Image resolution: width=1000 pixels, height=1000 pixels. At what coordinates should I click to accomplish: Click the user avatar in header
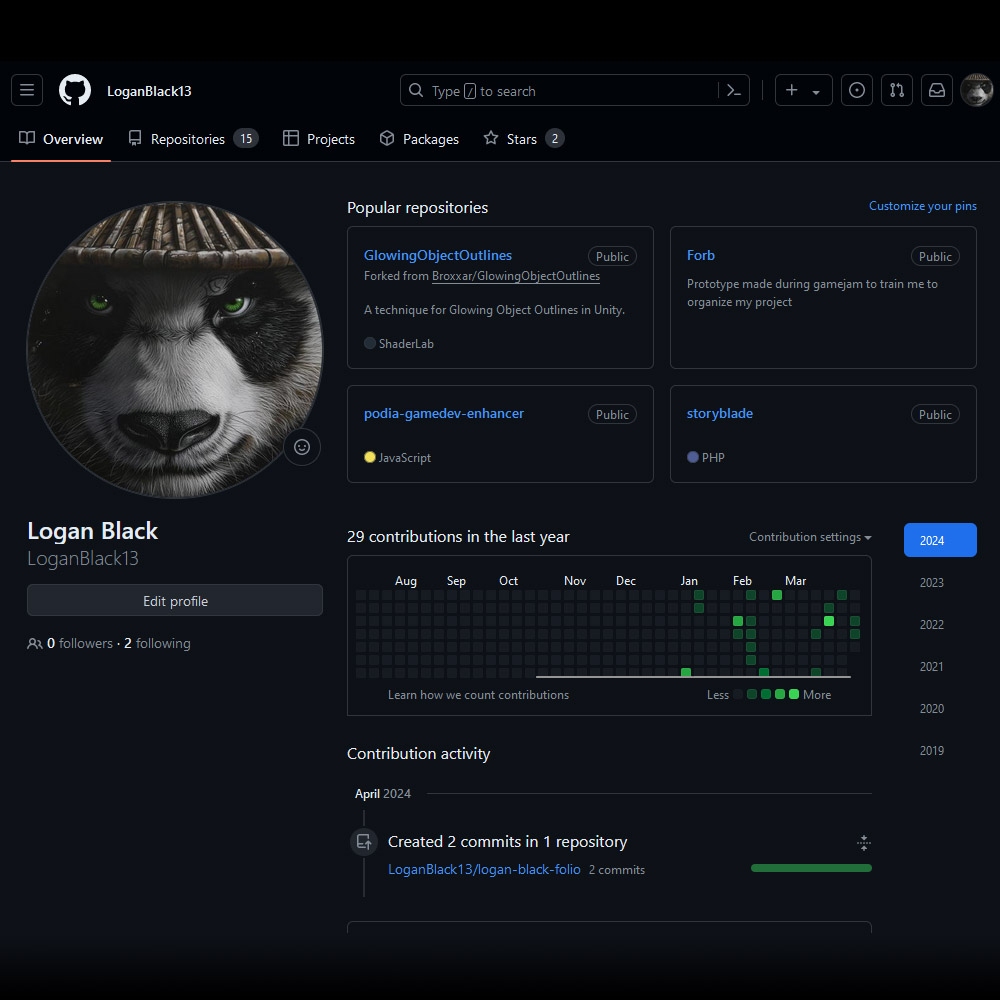point(976,91)
